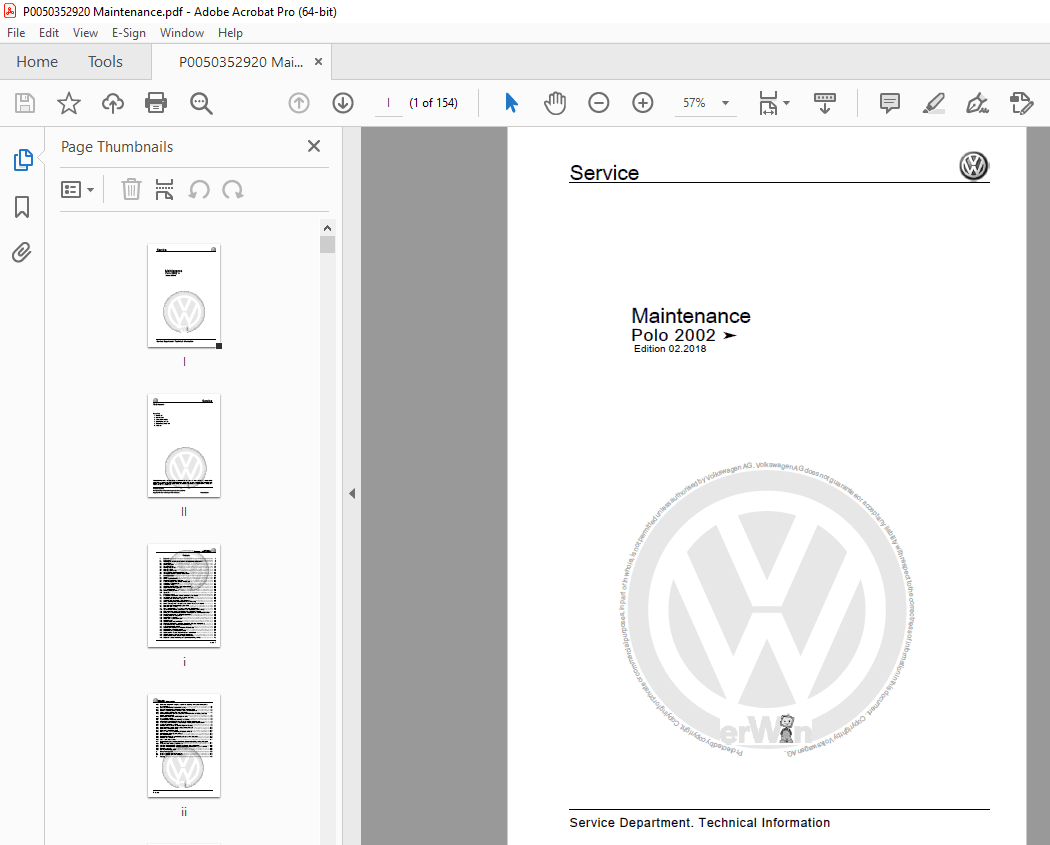Open the Bookmarks panel
The width and height of the screenshot is (1050, 845).
coord(22,207)
